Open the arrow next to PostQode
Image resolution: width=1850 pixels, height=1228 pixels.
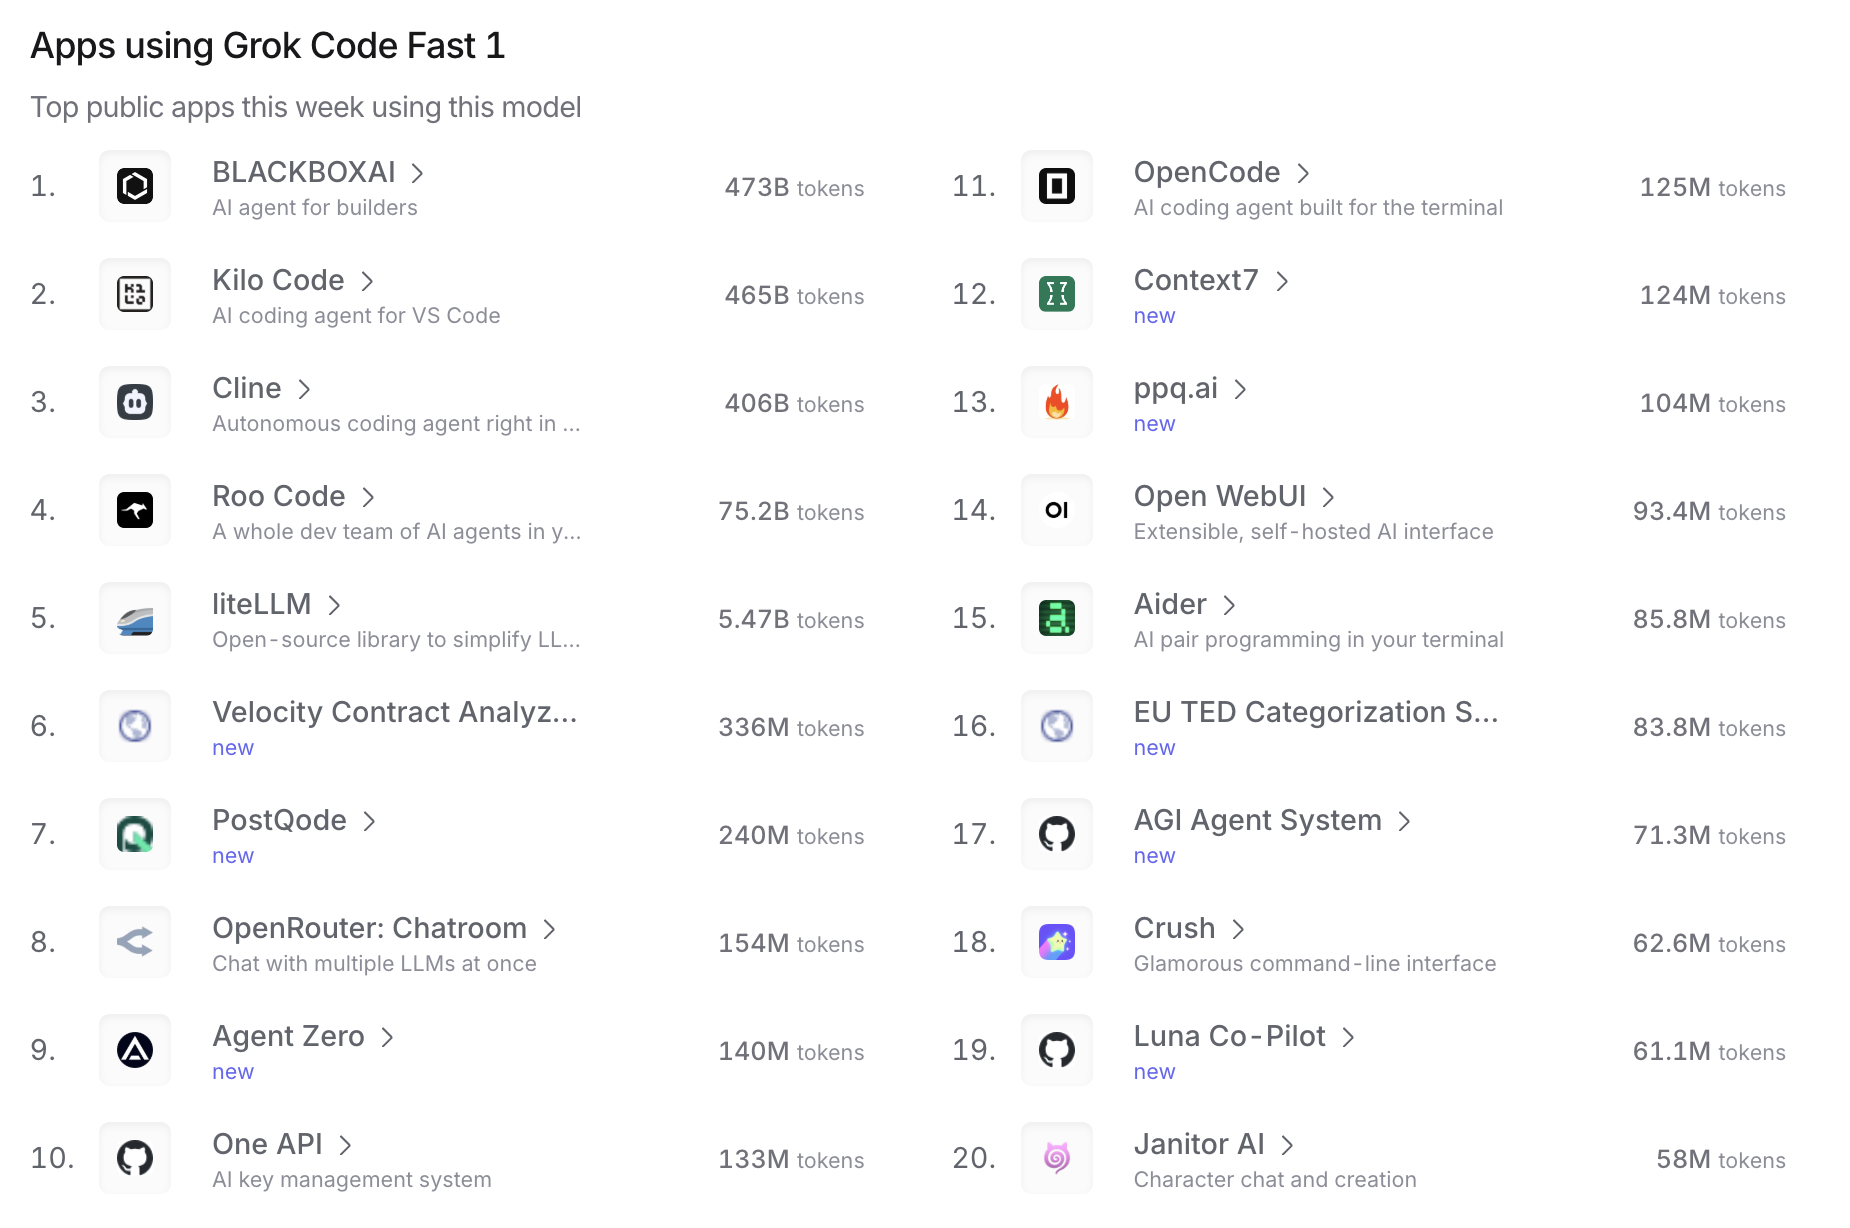369,821
